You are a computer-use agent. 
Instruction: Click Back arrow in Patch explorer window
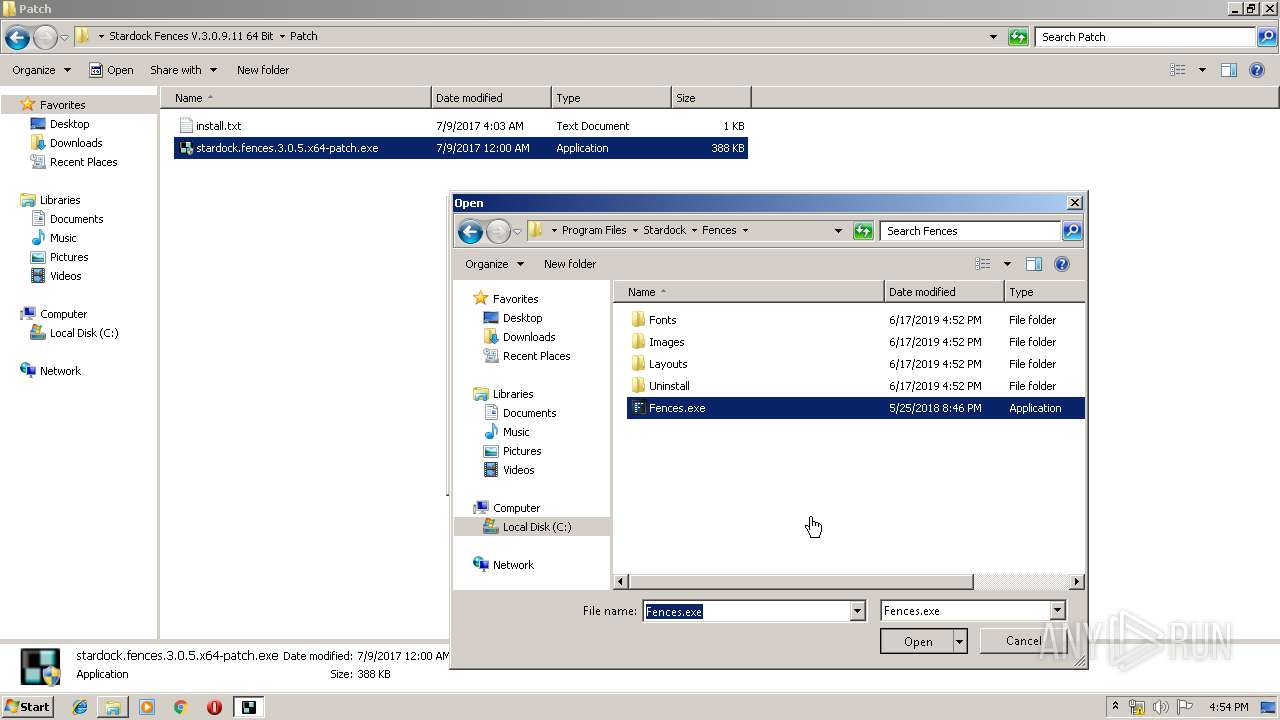[17, 38]
